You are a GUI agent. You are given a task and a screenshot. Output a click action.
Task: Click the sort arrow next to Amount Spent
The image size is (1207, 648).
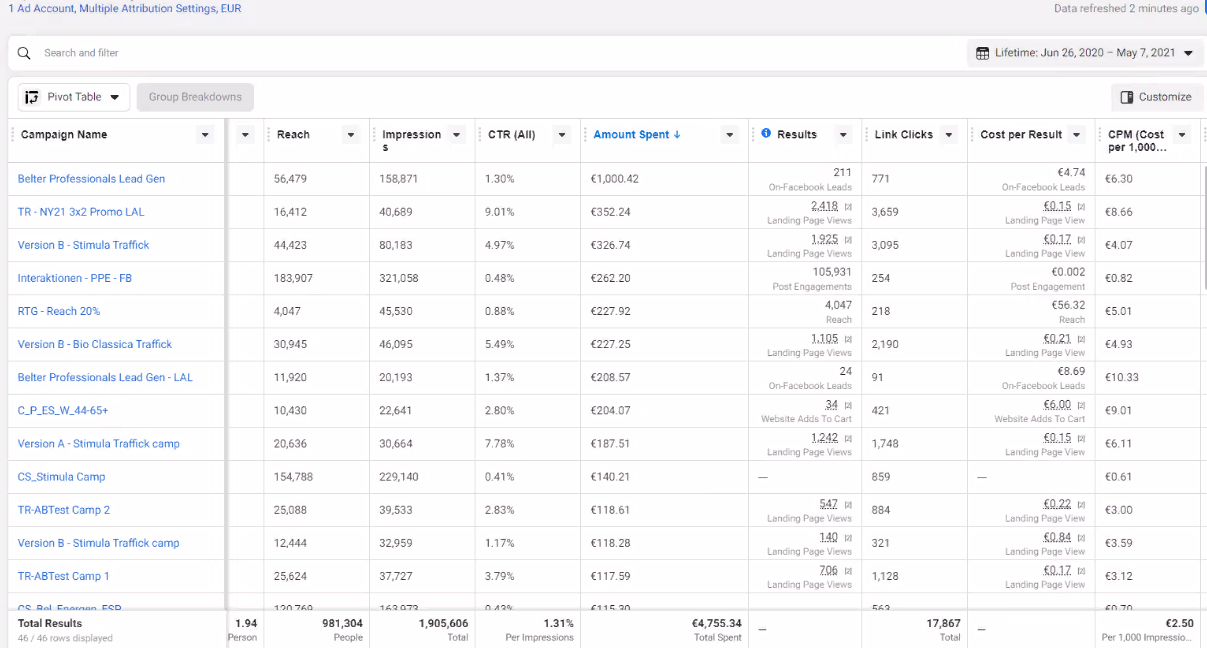pyautogui.click(x=677, y=135)
